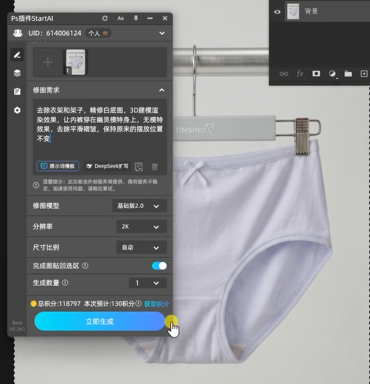Open the layers stack sidebar icon

(x=17, y=73)
